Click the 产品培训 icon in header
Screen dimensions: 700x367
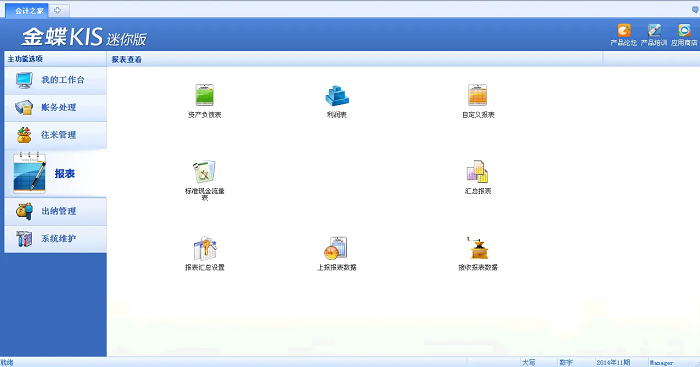pos(654,30)
